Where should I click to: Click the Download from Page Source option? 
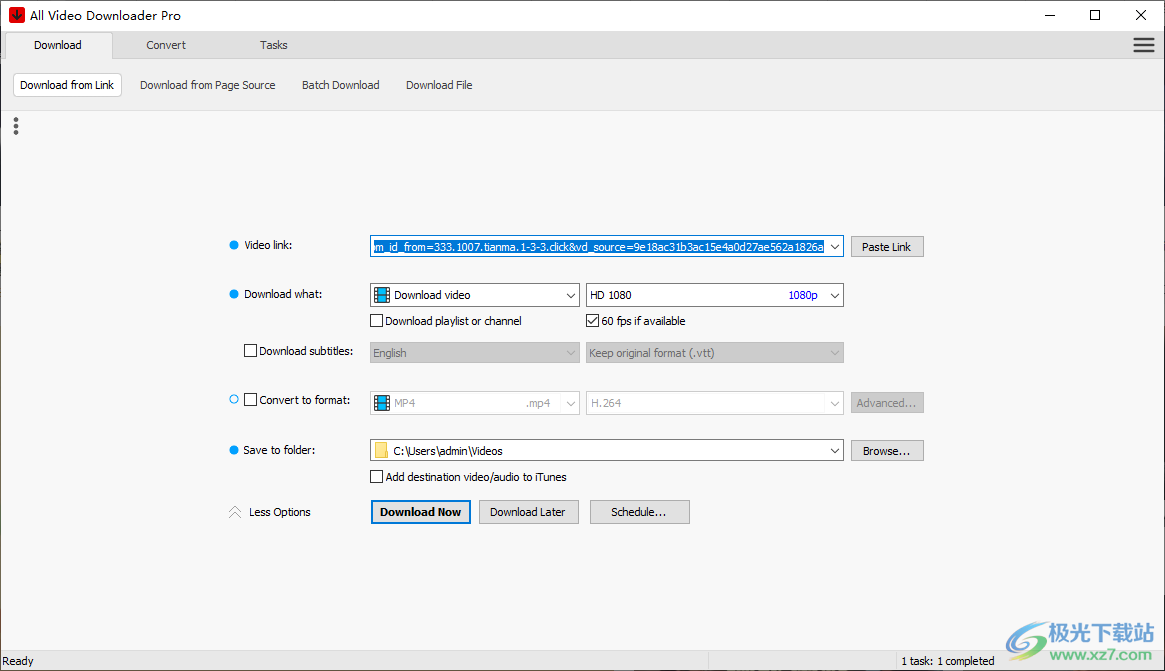click(x=207, y=85)
